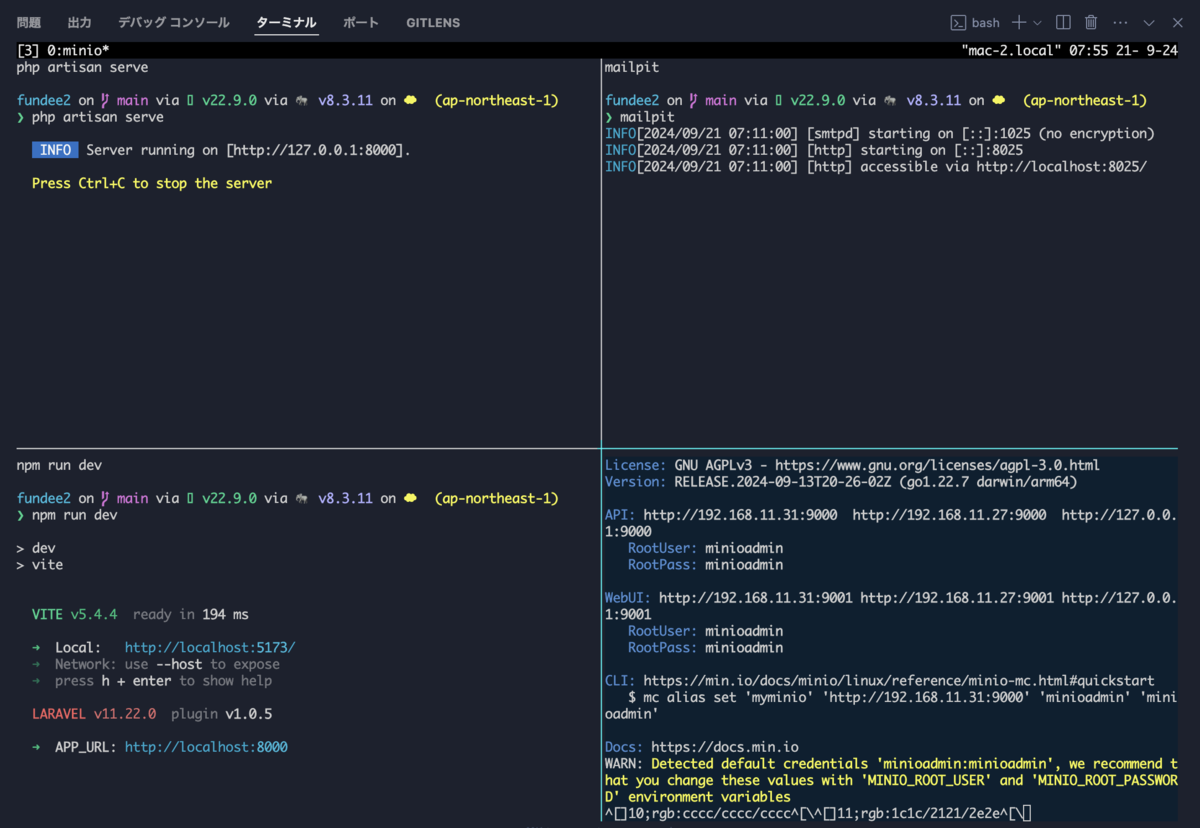The width and height of the screenshot is (1200, 828).
Task: Click the '[smtpd] starting on [::]:1025' log line
Action: click(x=880, y=134)
